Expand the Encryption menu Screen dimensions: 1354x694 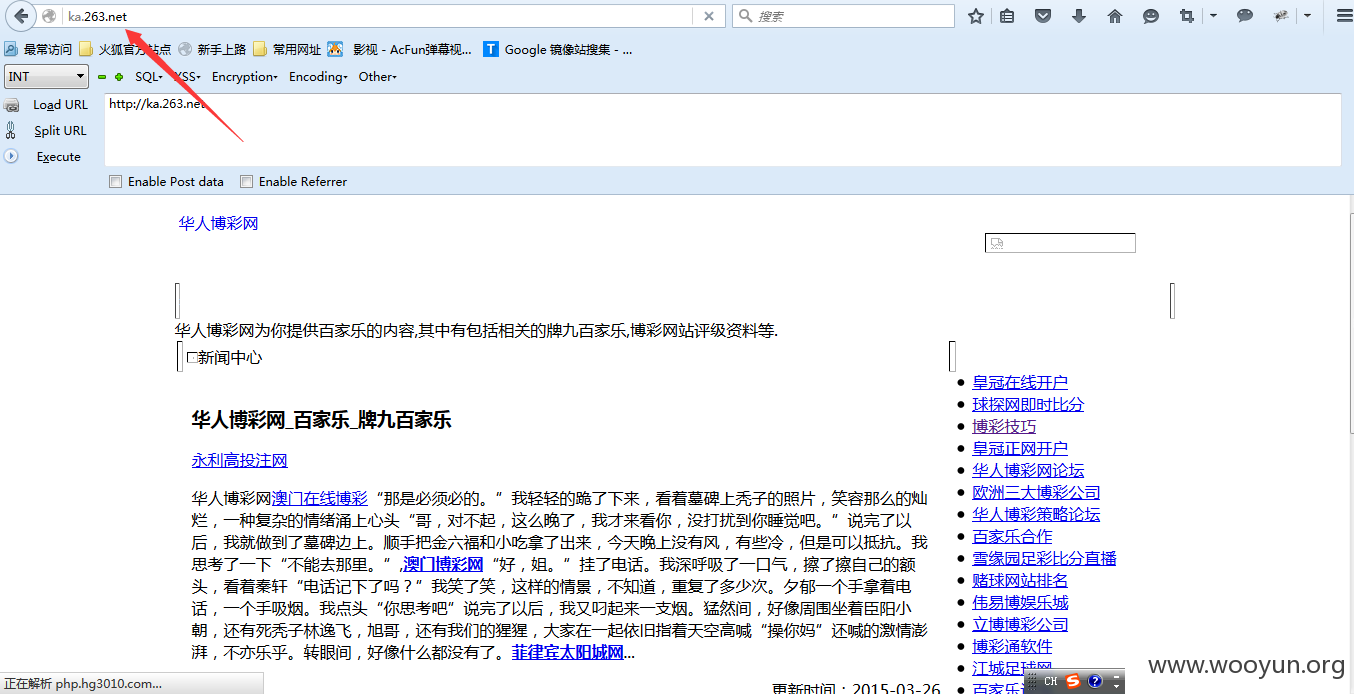coord(244,77)
